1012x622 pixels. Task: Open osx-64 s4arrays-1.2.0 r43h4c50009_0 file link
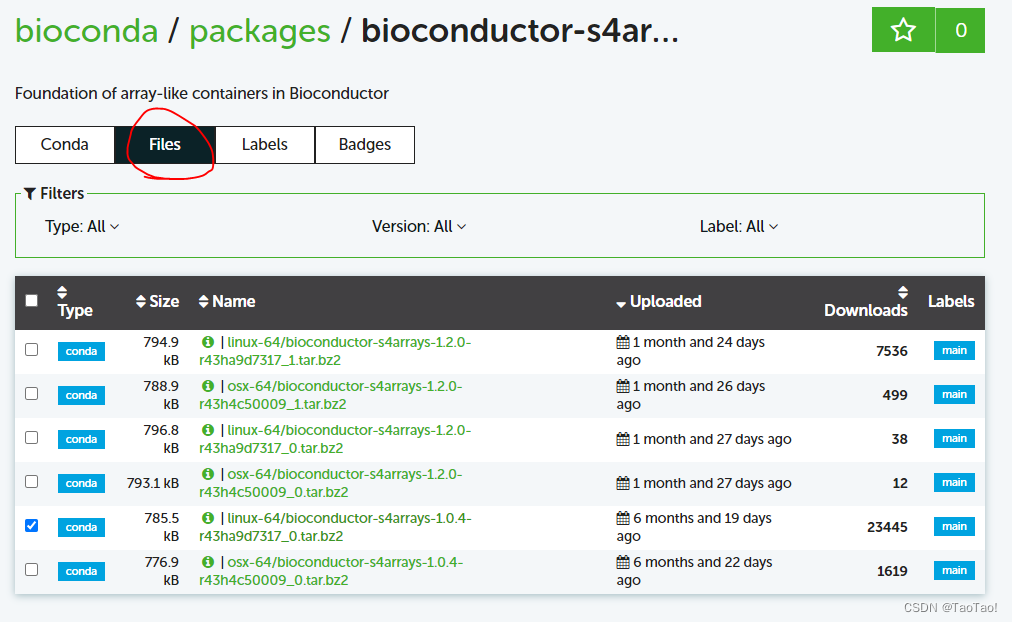coord(330,483)
